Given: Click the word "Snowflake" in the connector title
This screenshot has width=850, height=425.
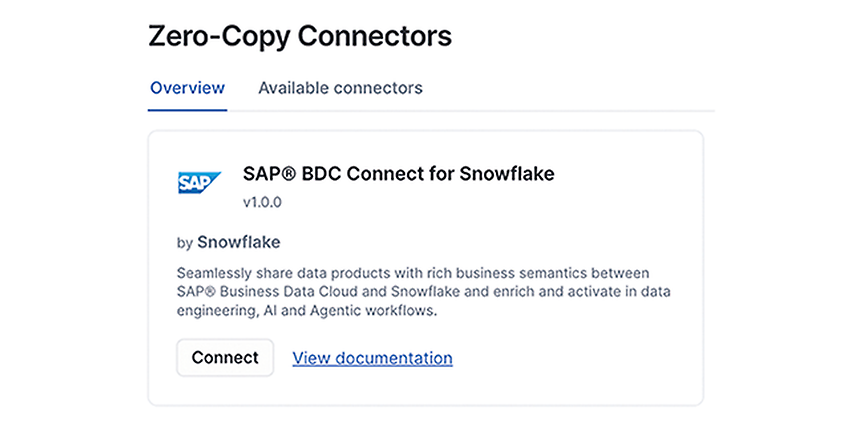Looking at the screenshot, I should point(507,174).
